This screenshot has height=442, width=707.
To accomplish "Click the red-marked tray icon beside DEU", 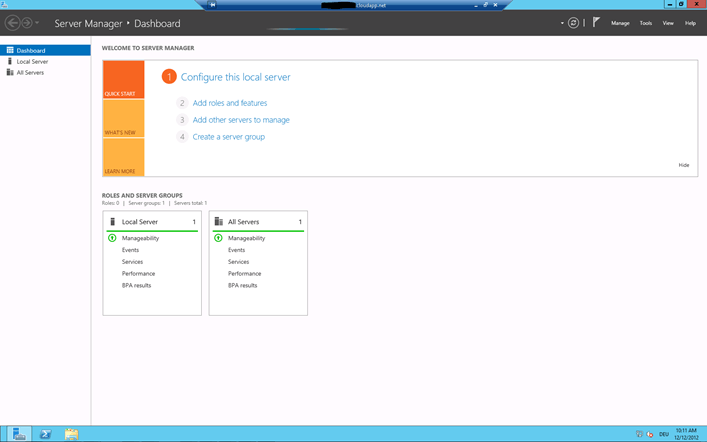I will [x=650, y=434].
